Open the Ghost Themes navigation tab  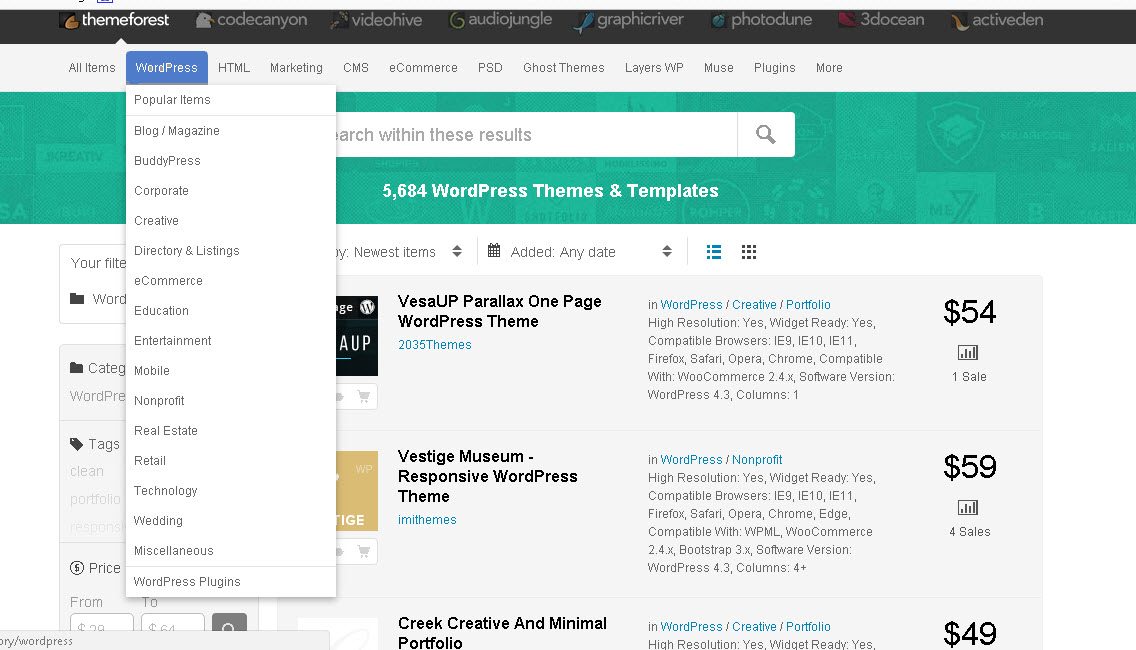pos(564,67)
